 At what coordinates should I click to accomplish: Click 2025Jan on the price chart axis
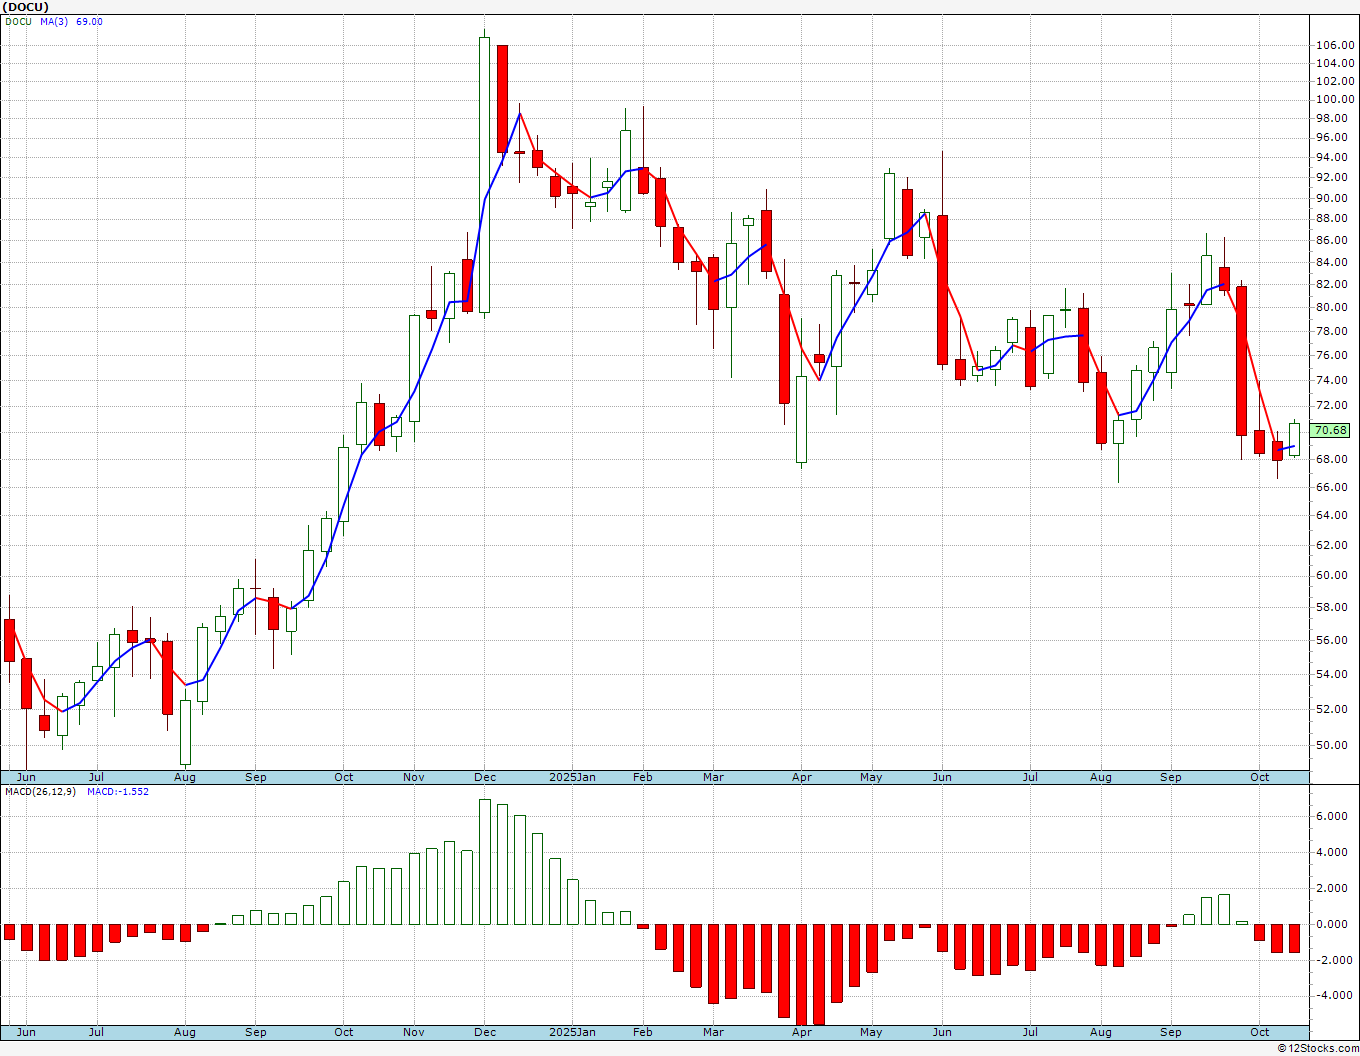click(573, 777)
